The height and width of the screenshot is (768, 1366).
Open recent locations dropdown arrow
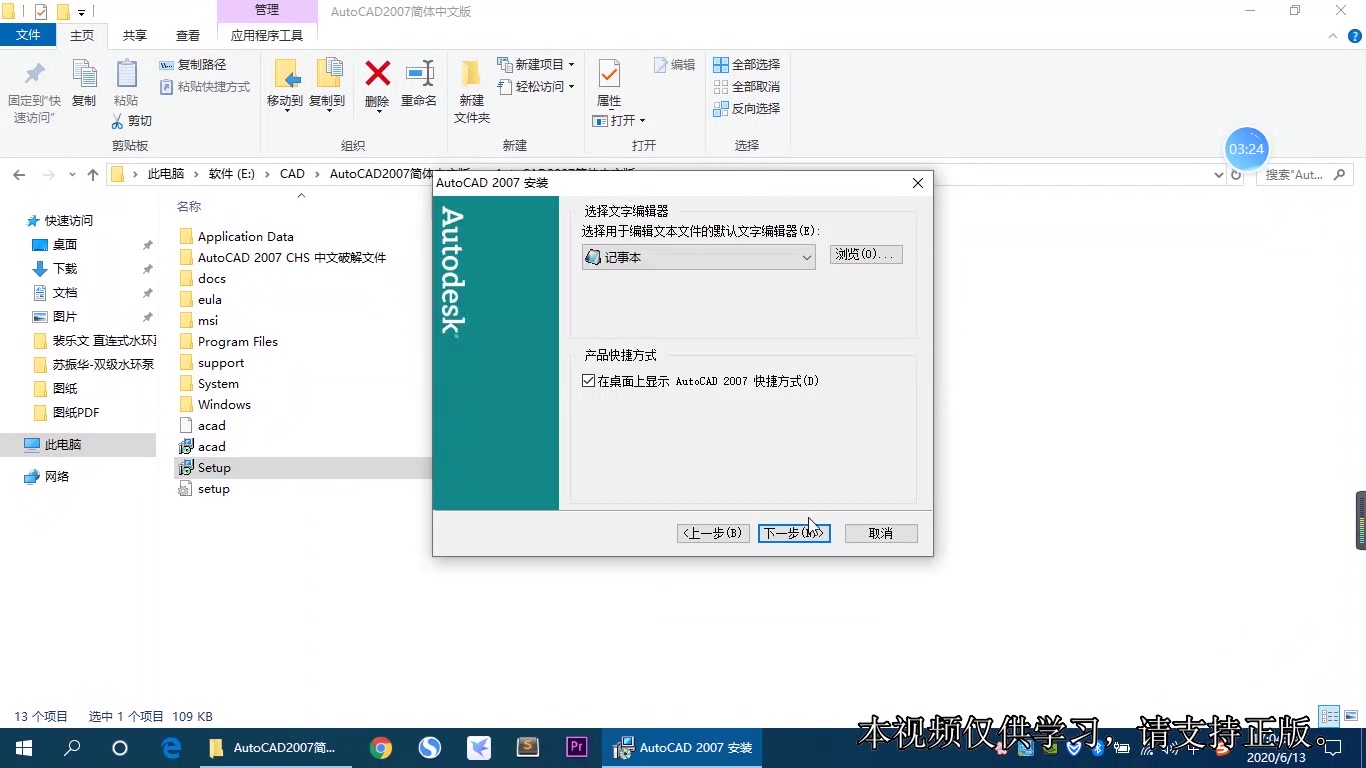pos(72,174)
